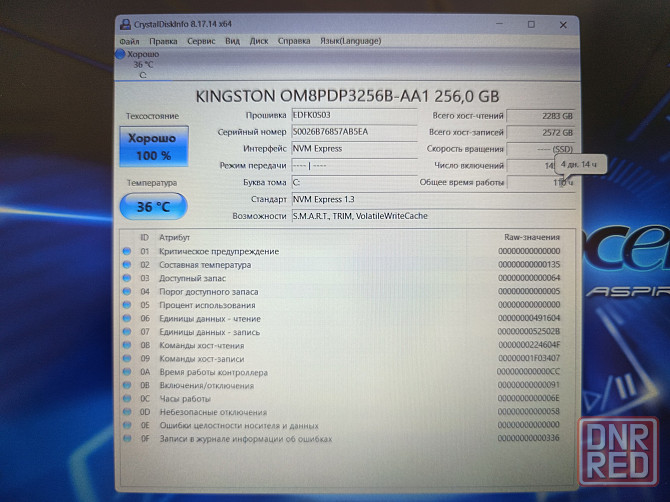Open the Язык(Language) menu

click(x=350, y=41)
